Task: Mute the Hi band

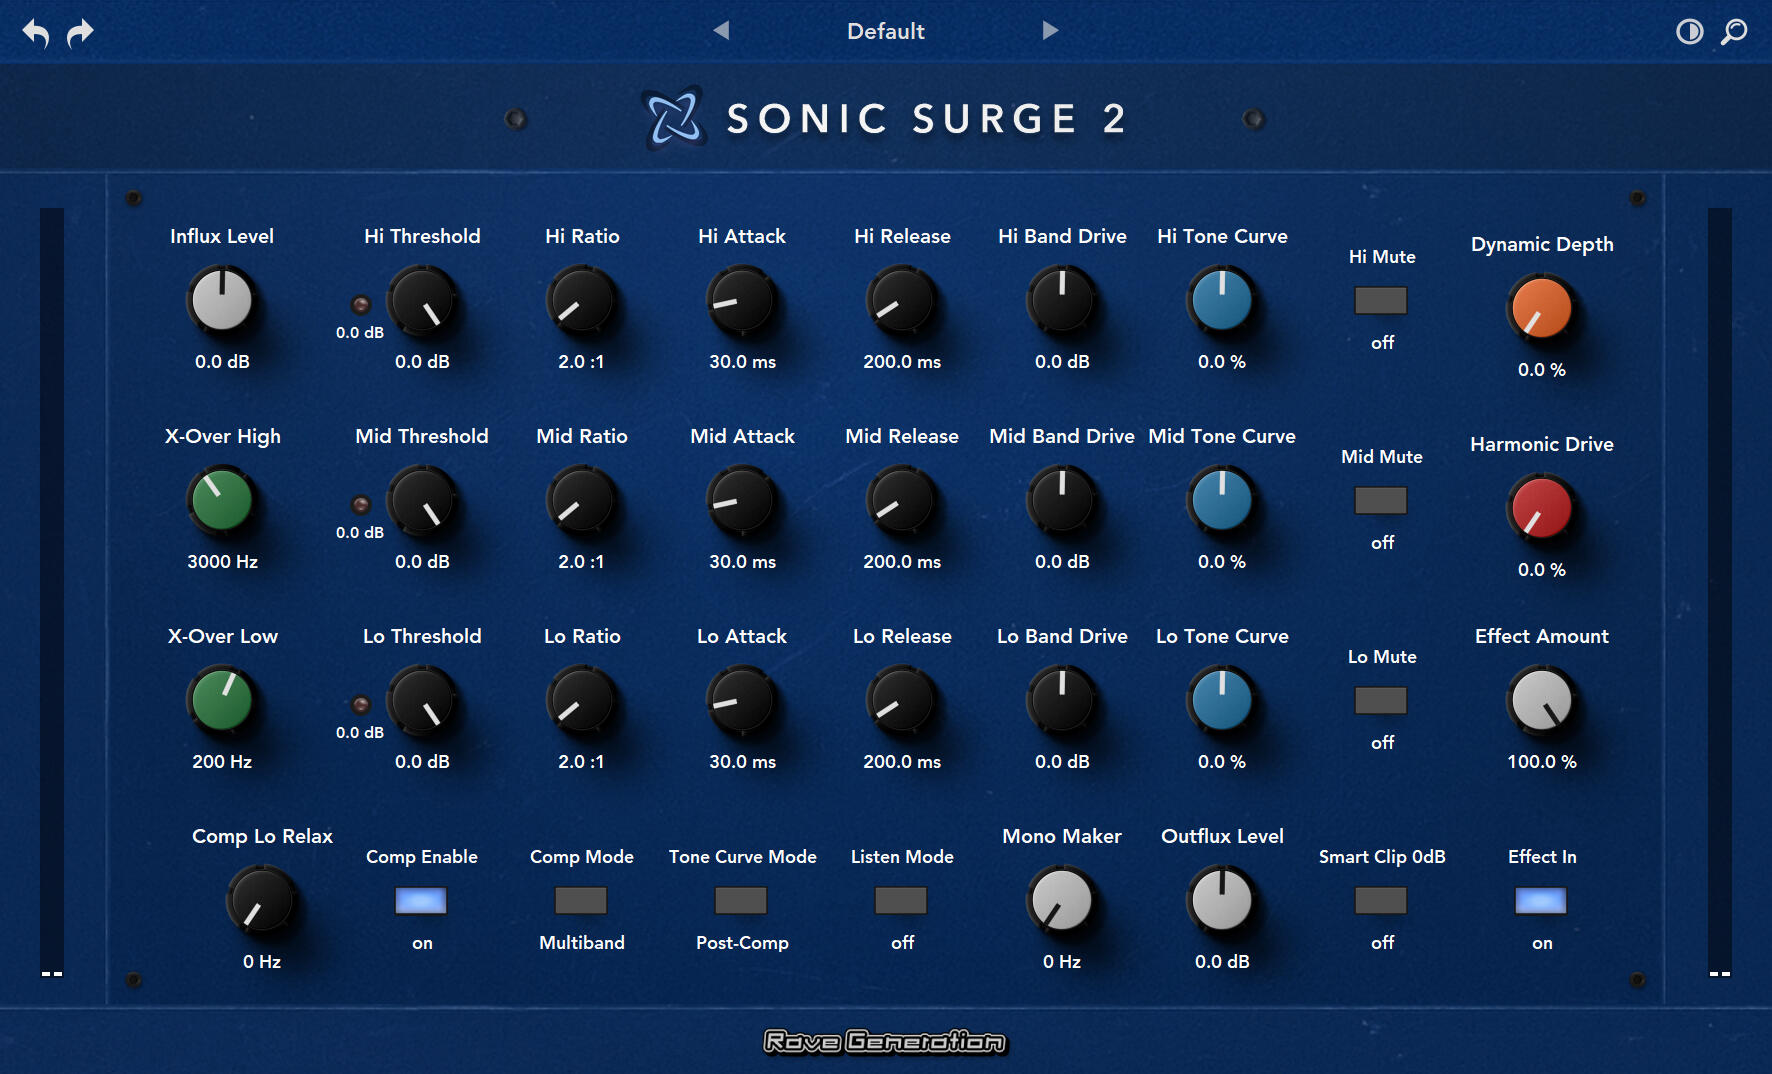Action: (1381, 300)
